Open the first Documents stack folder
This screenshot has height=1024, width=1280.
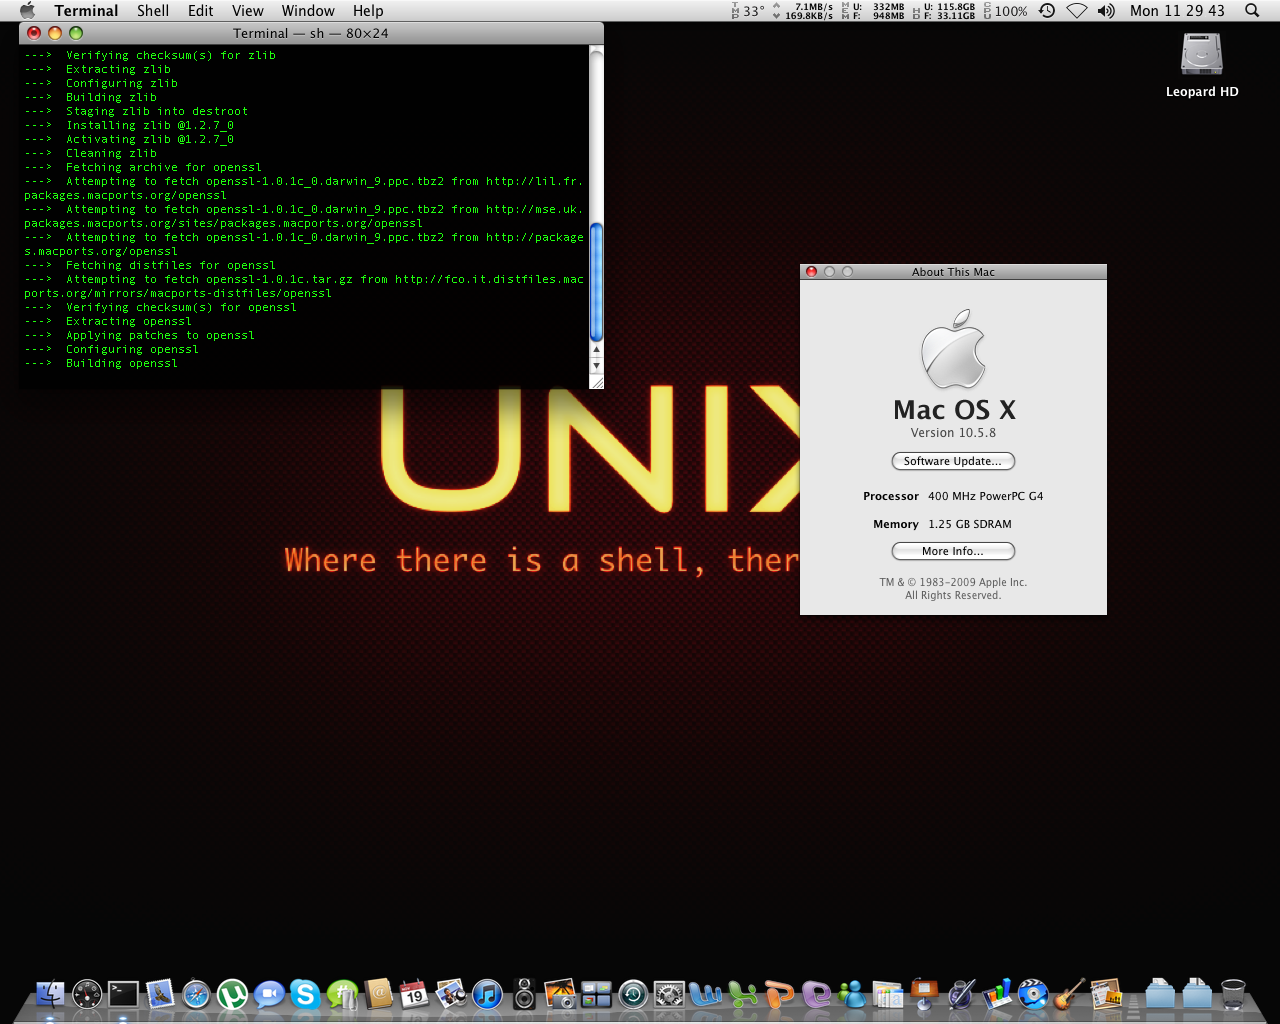1160,994
